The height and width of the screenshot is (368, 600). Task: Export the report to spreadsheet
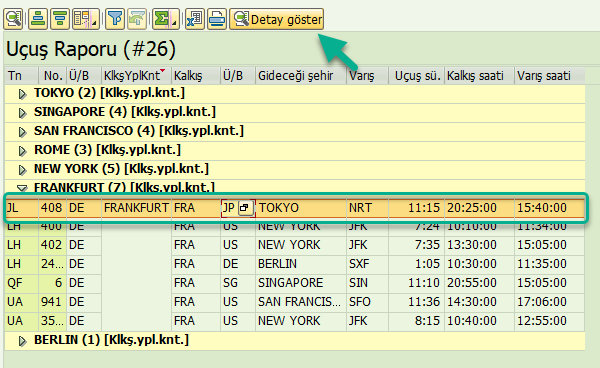(x=195, y=19)
